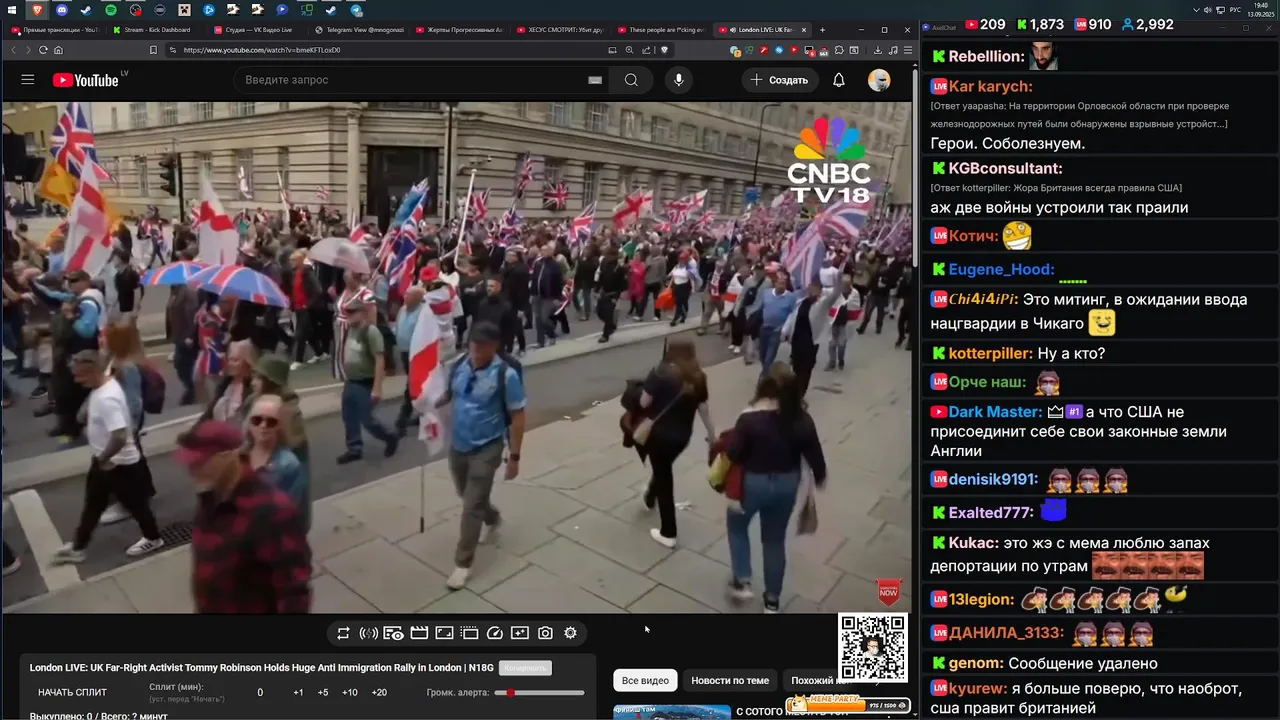This screenshot has width=1280, height=720.
Task: Open Telegram from the taskbar
Action: (x=356, y=10)
